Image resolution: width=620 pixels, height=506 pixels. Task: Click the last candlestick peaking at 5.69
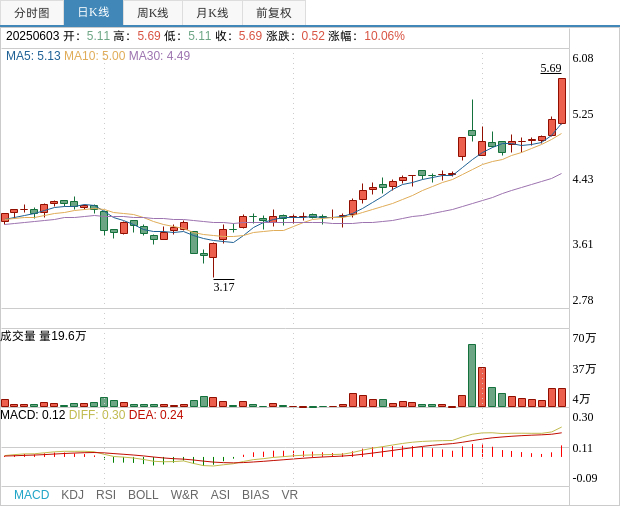[x=562, y=101]
